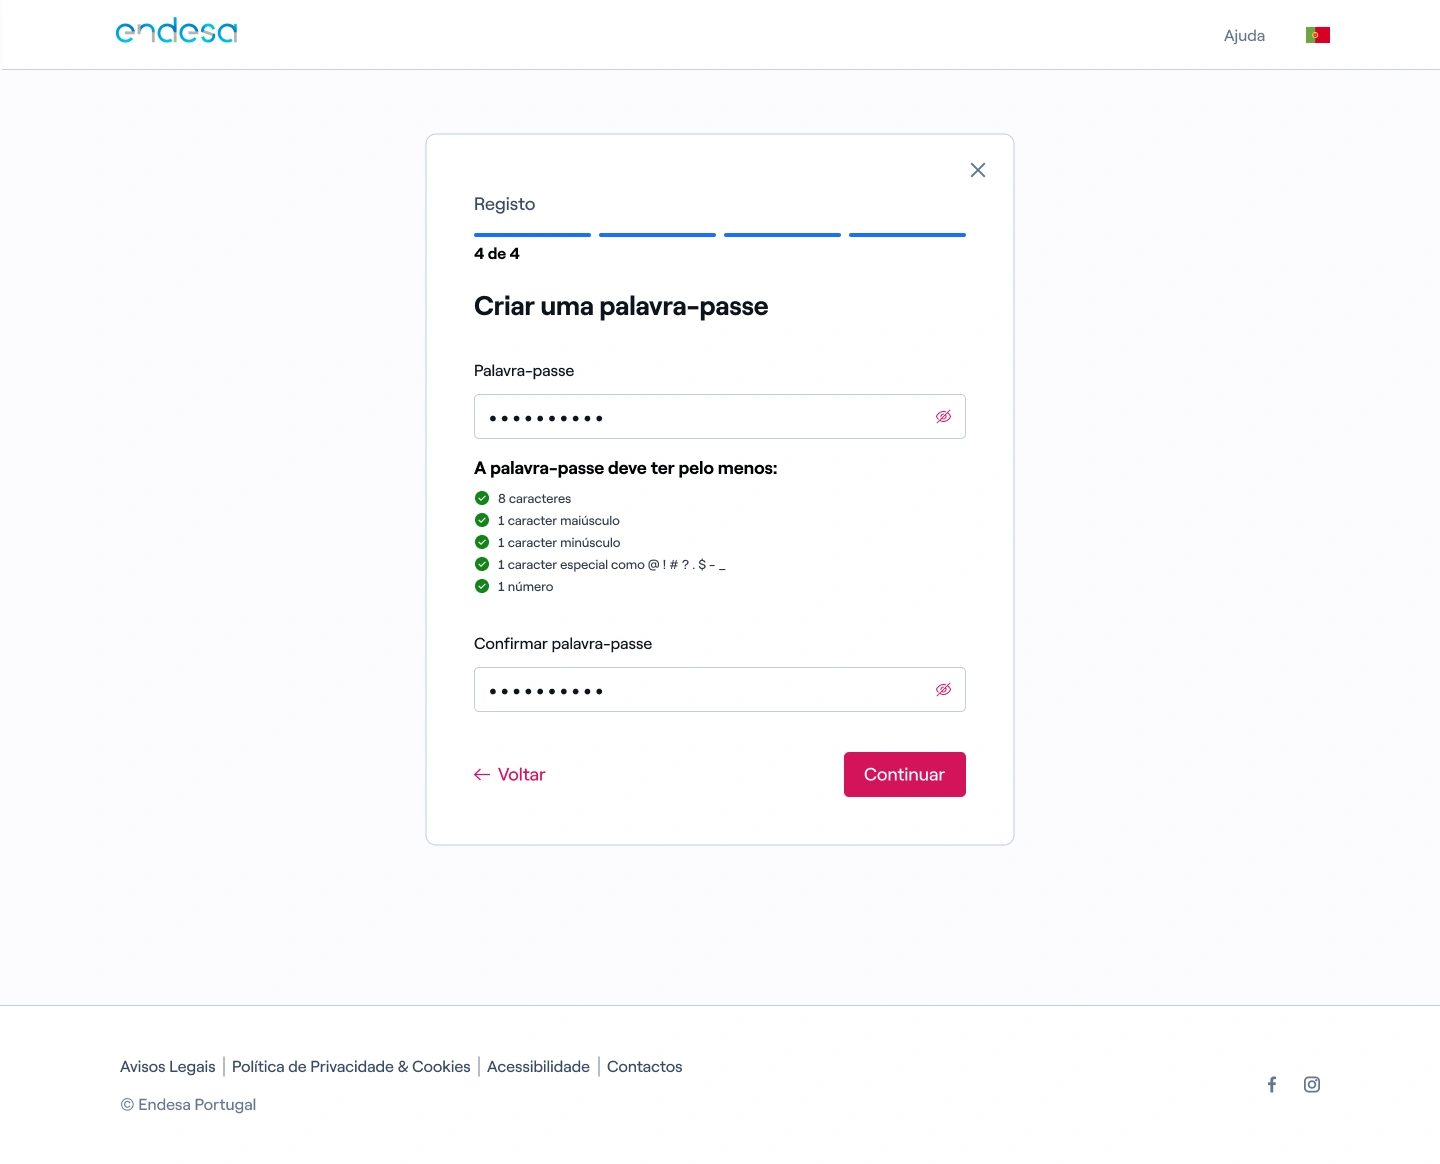The height and width of the screenshot is (1164, 1440).
Task: Click the last registration progress segment
Action: [907, 235]
